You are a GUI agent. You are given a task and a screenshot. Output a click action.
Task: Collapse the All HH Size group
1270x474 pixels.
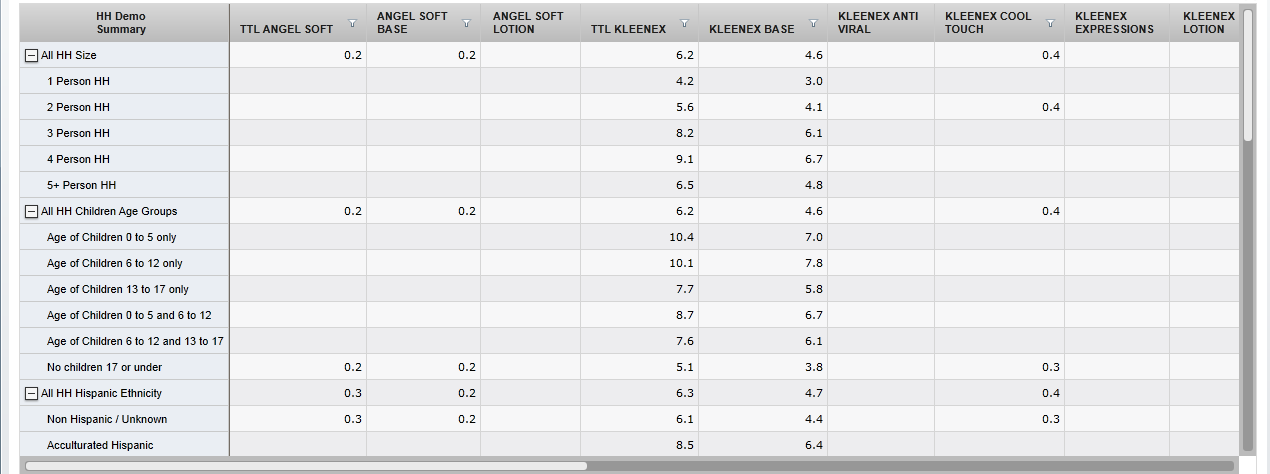coord(31,55)
